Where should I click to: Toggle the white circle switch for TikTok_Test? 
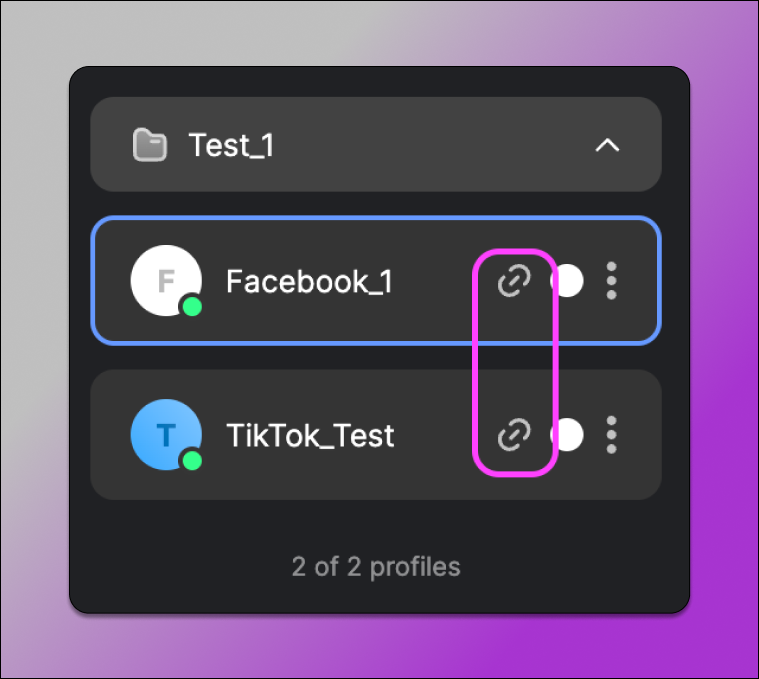(x=568, y=435)
